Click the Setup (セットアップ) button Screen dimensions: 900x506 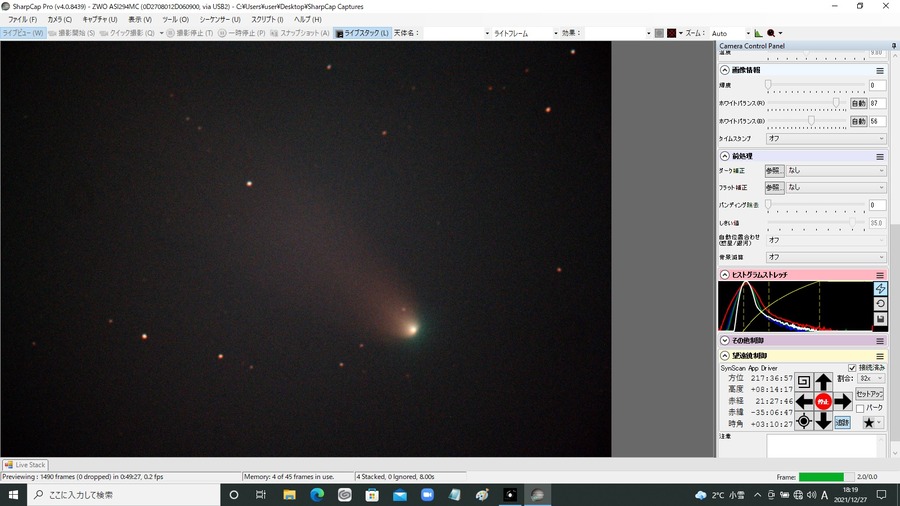(869, 394)
